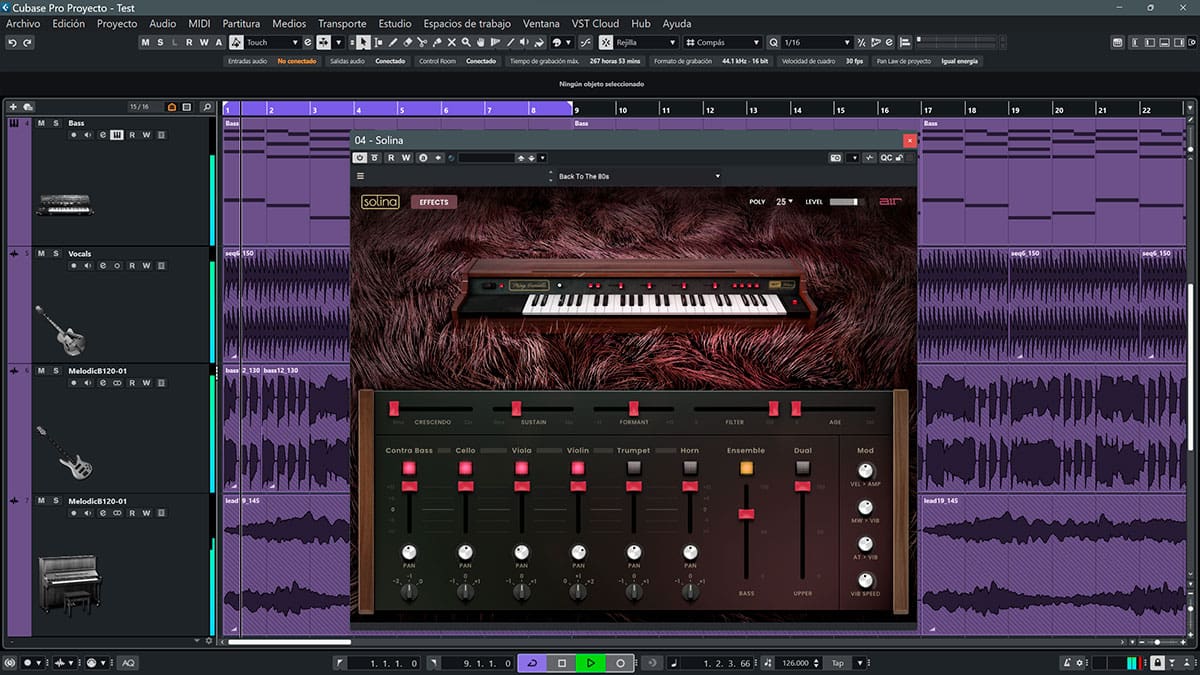Image resolution: width=1200 pixels, height=675 pixels.
Task: Open the Solina hamburger menu
Action: click(x=360, y=176)
